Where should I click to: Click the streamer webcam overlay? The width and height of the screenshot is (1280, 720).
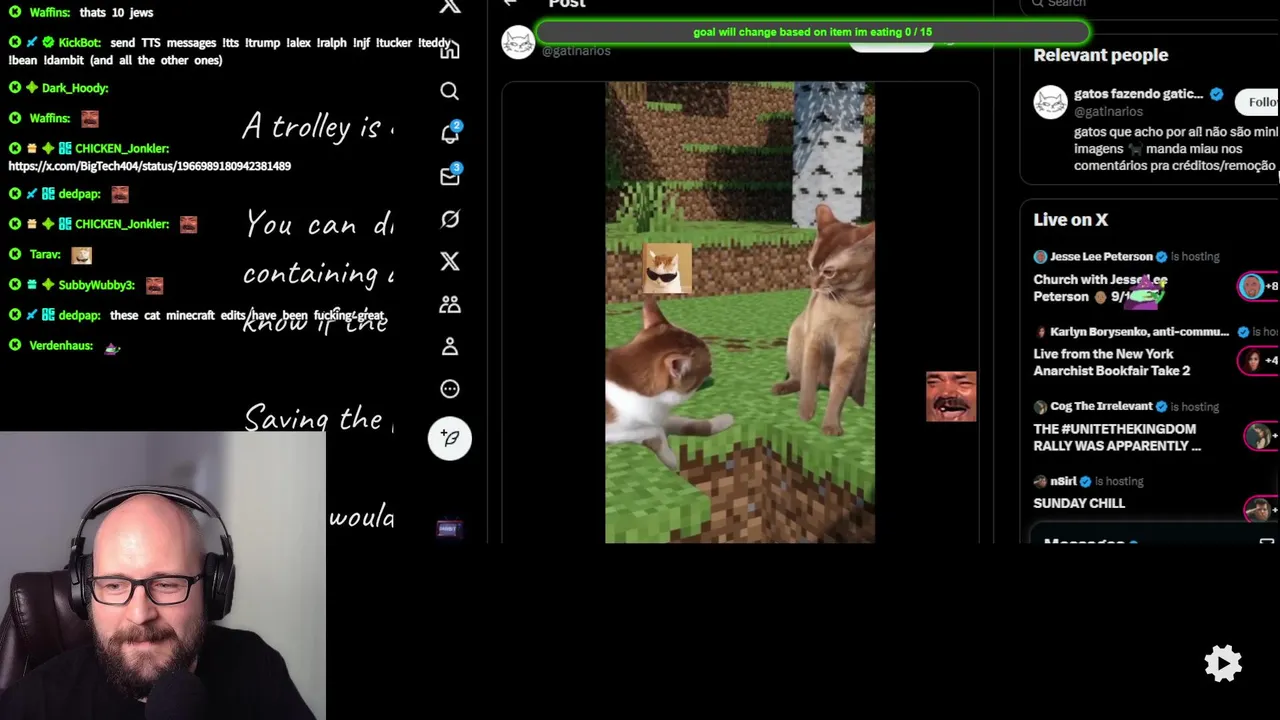[x=163, y=576]
